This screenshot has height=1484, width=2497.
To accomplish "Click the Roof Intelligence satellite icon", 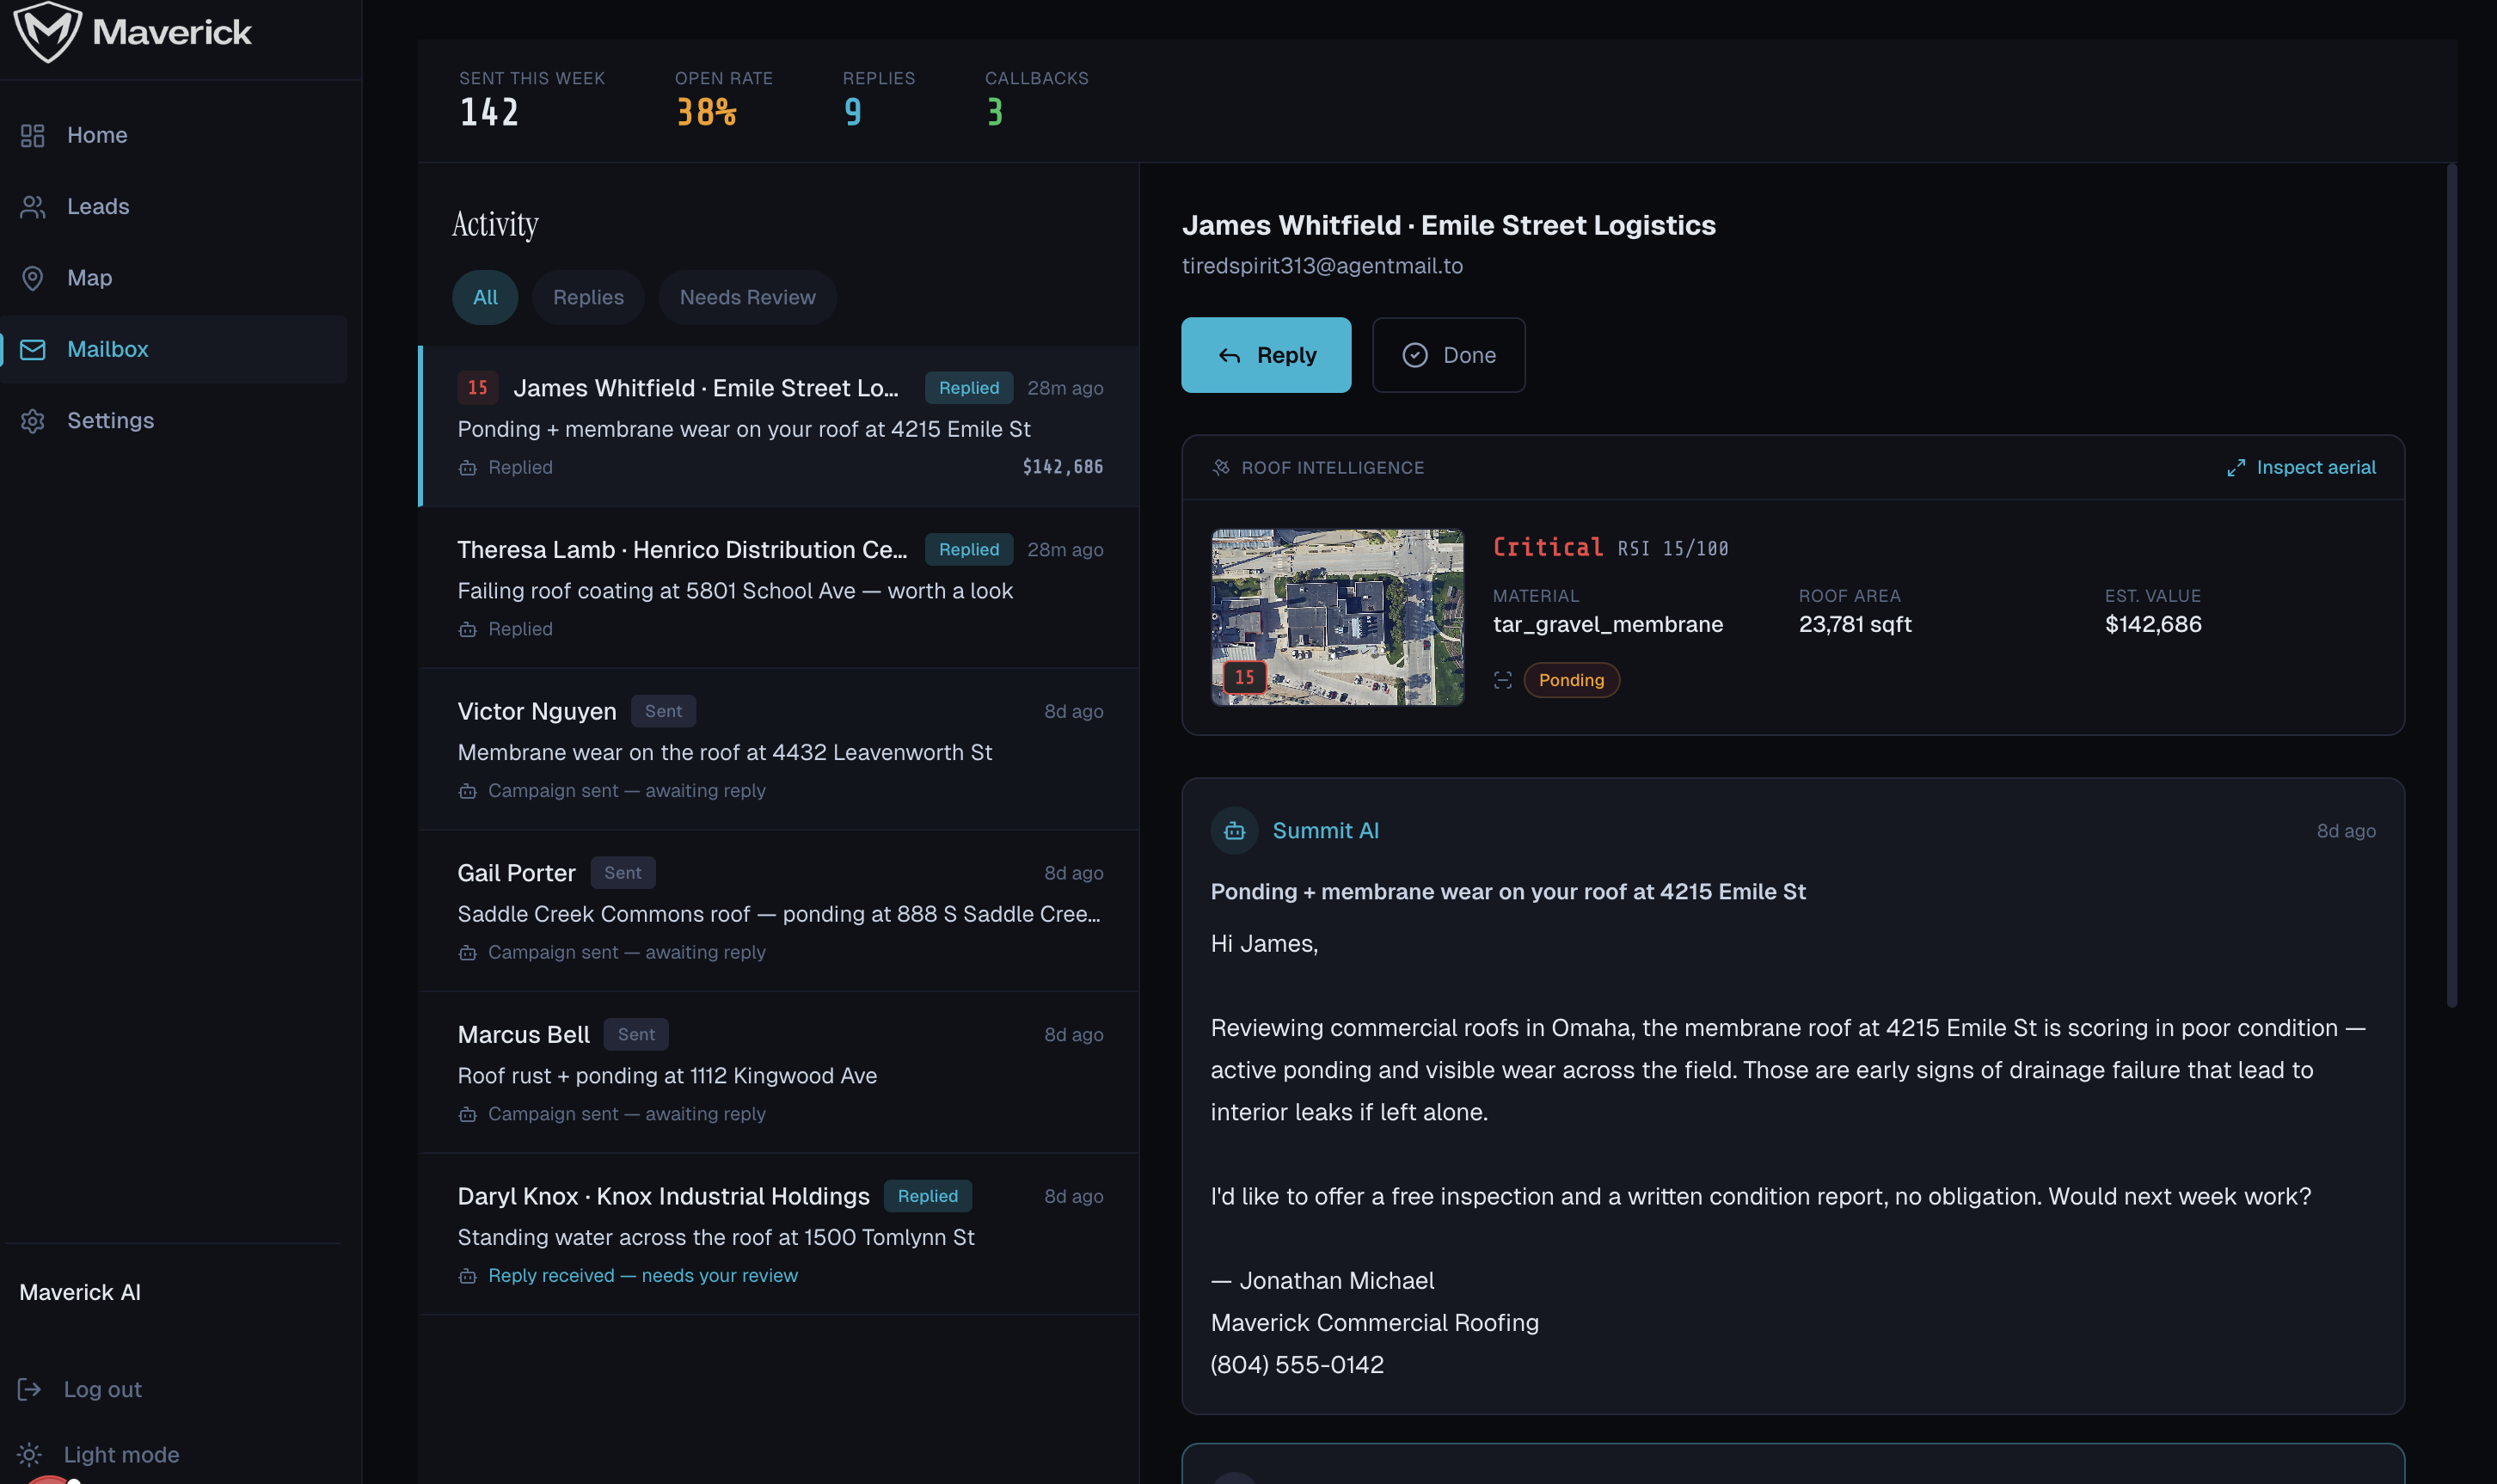I will [x=1220, y=467].
